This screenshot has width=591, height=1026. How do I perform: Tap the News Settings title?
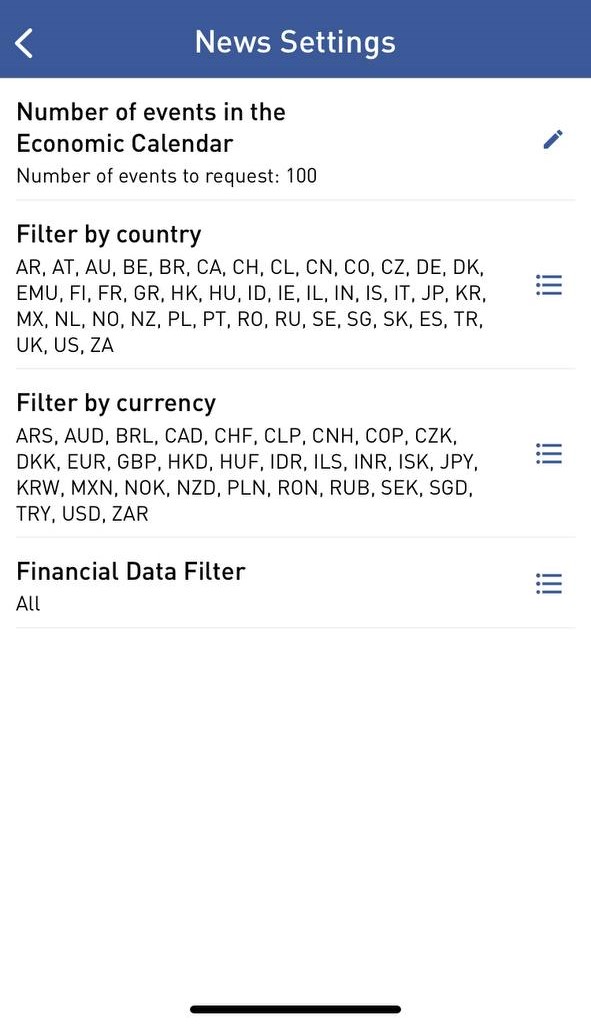pos(295,42)
